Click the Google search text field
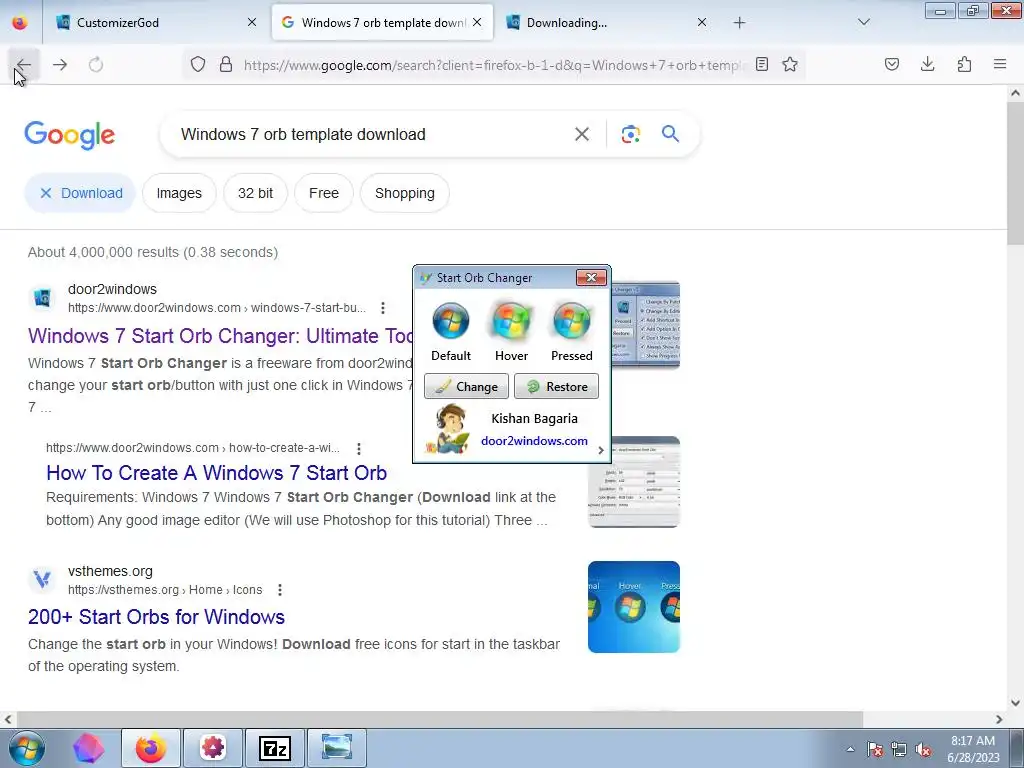Viewport: 1024px width, 768px height. coord(369,135)
